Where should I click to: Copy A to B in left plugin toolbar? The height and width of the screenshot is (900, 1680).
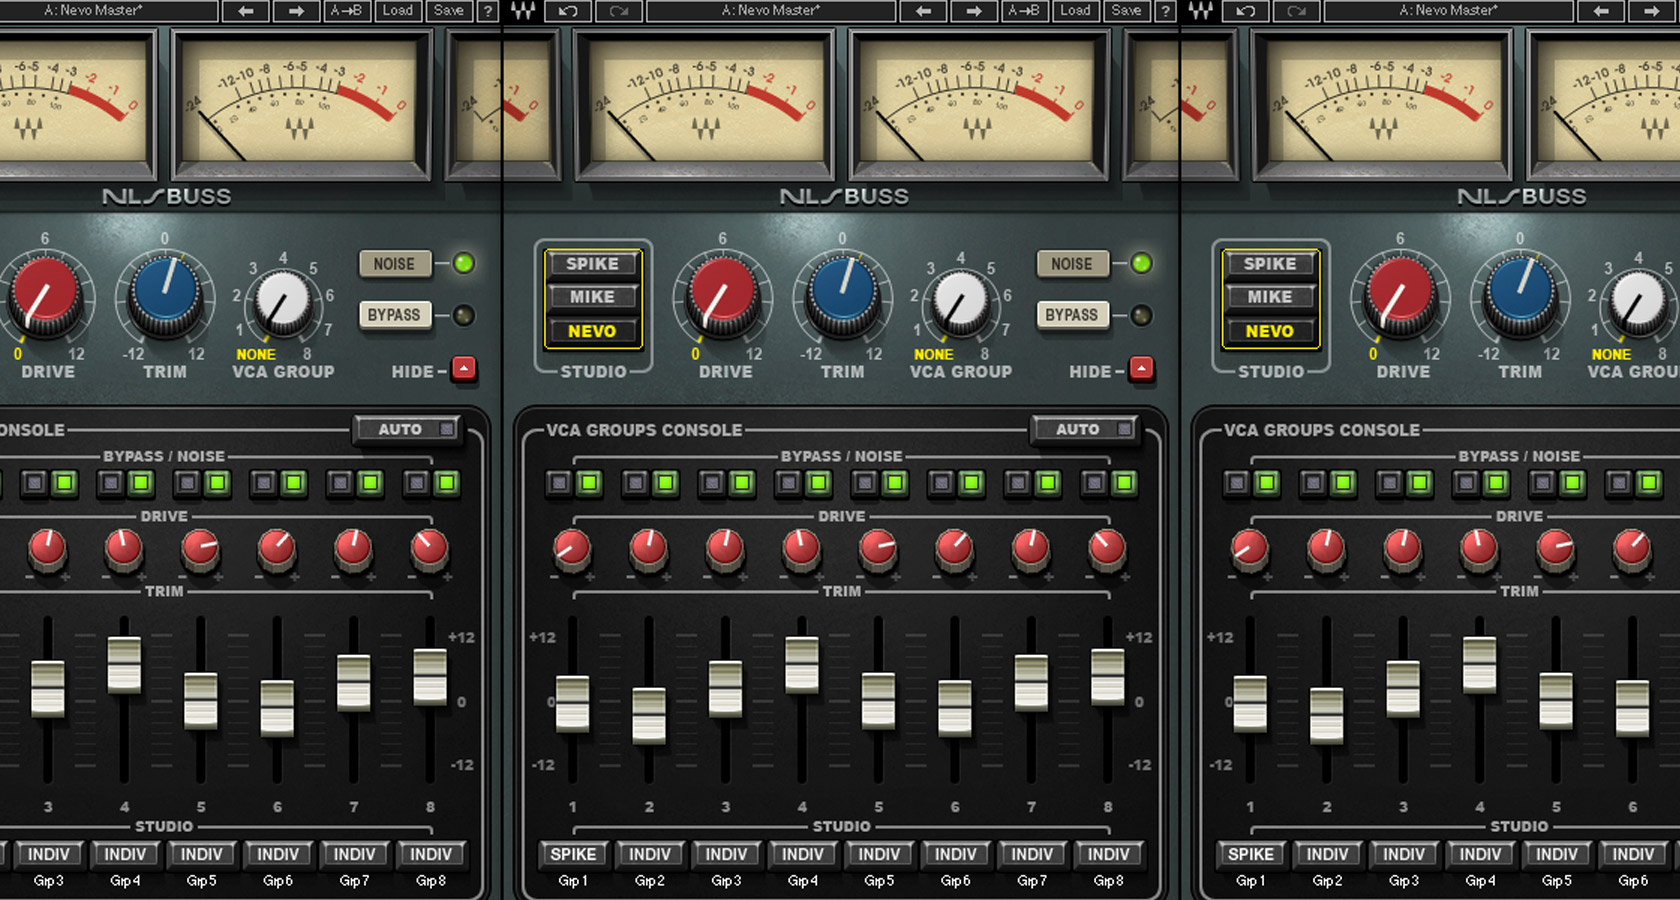[347, 11]
